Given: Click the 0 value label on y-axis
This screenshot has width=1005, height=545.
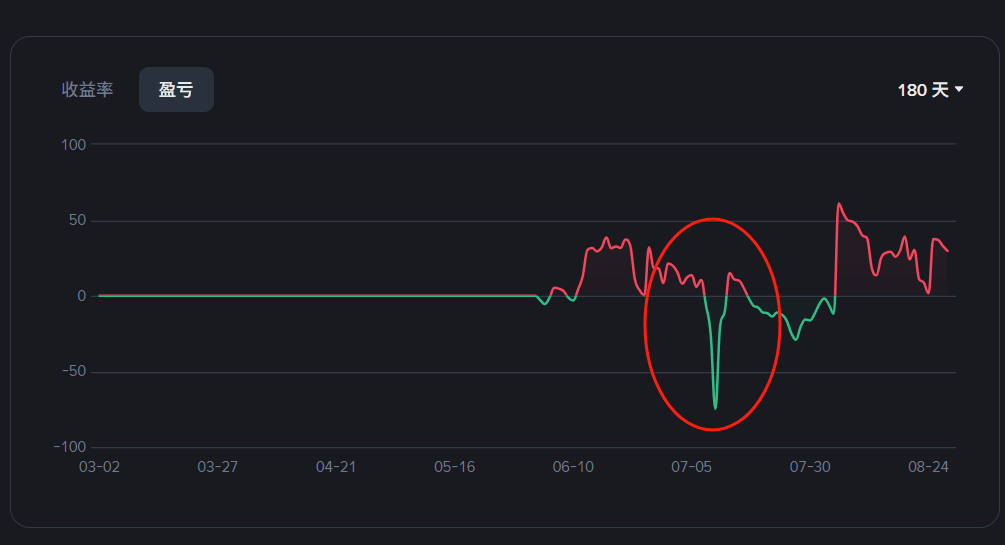Looking at the screenshot, I should [81, 296].
